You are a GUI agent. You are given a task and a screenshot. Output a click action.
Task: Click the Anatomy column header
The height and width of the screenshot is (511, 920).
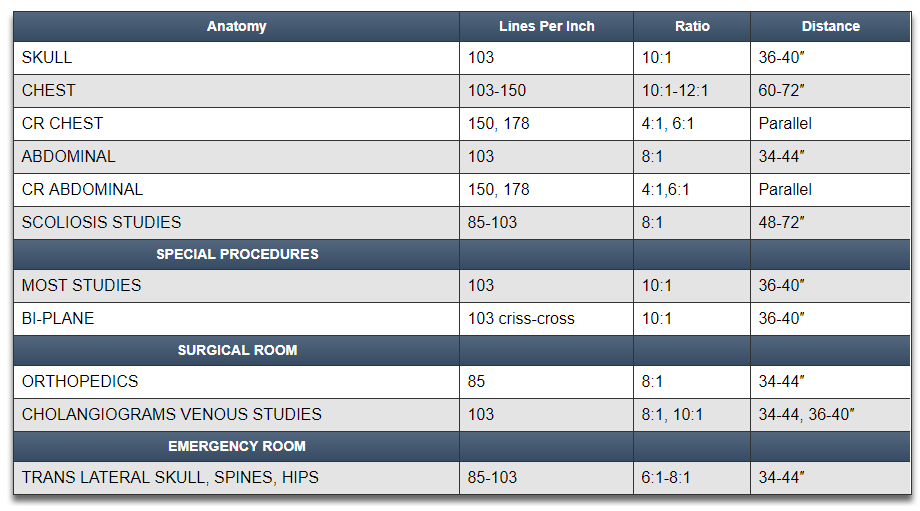(236, 26)
